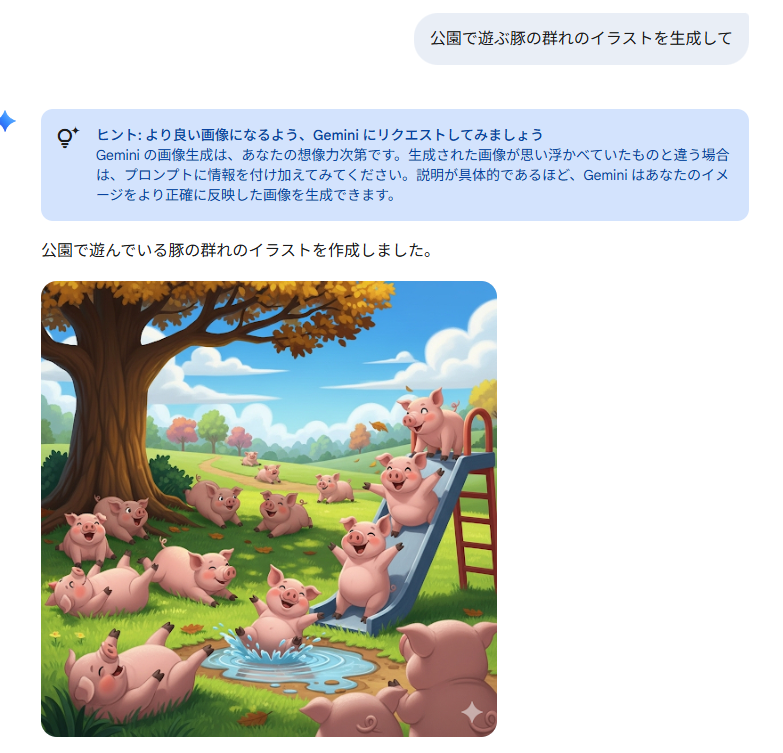The height and width of the screenshot is (753, 783).
Task: Click the lightbulb hint icon
Action: pyautogui.click(x=67, y=137)
